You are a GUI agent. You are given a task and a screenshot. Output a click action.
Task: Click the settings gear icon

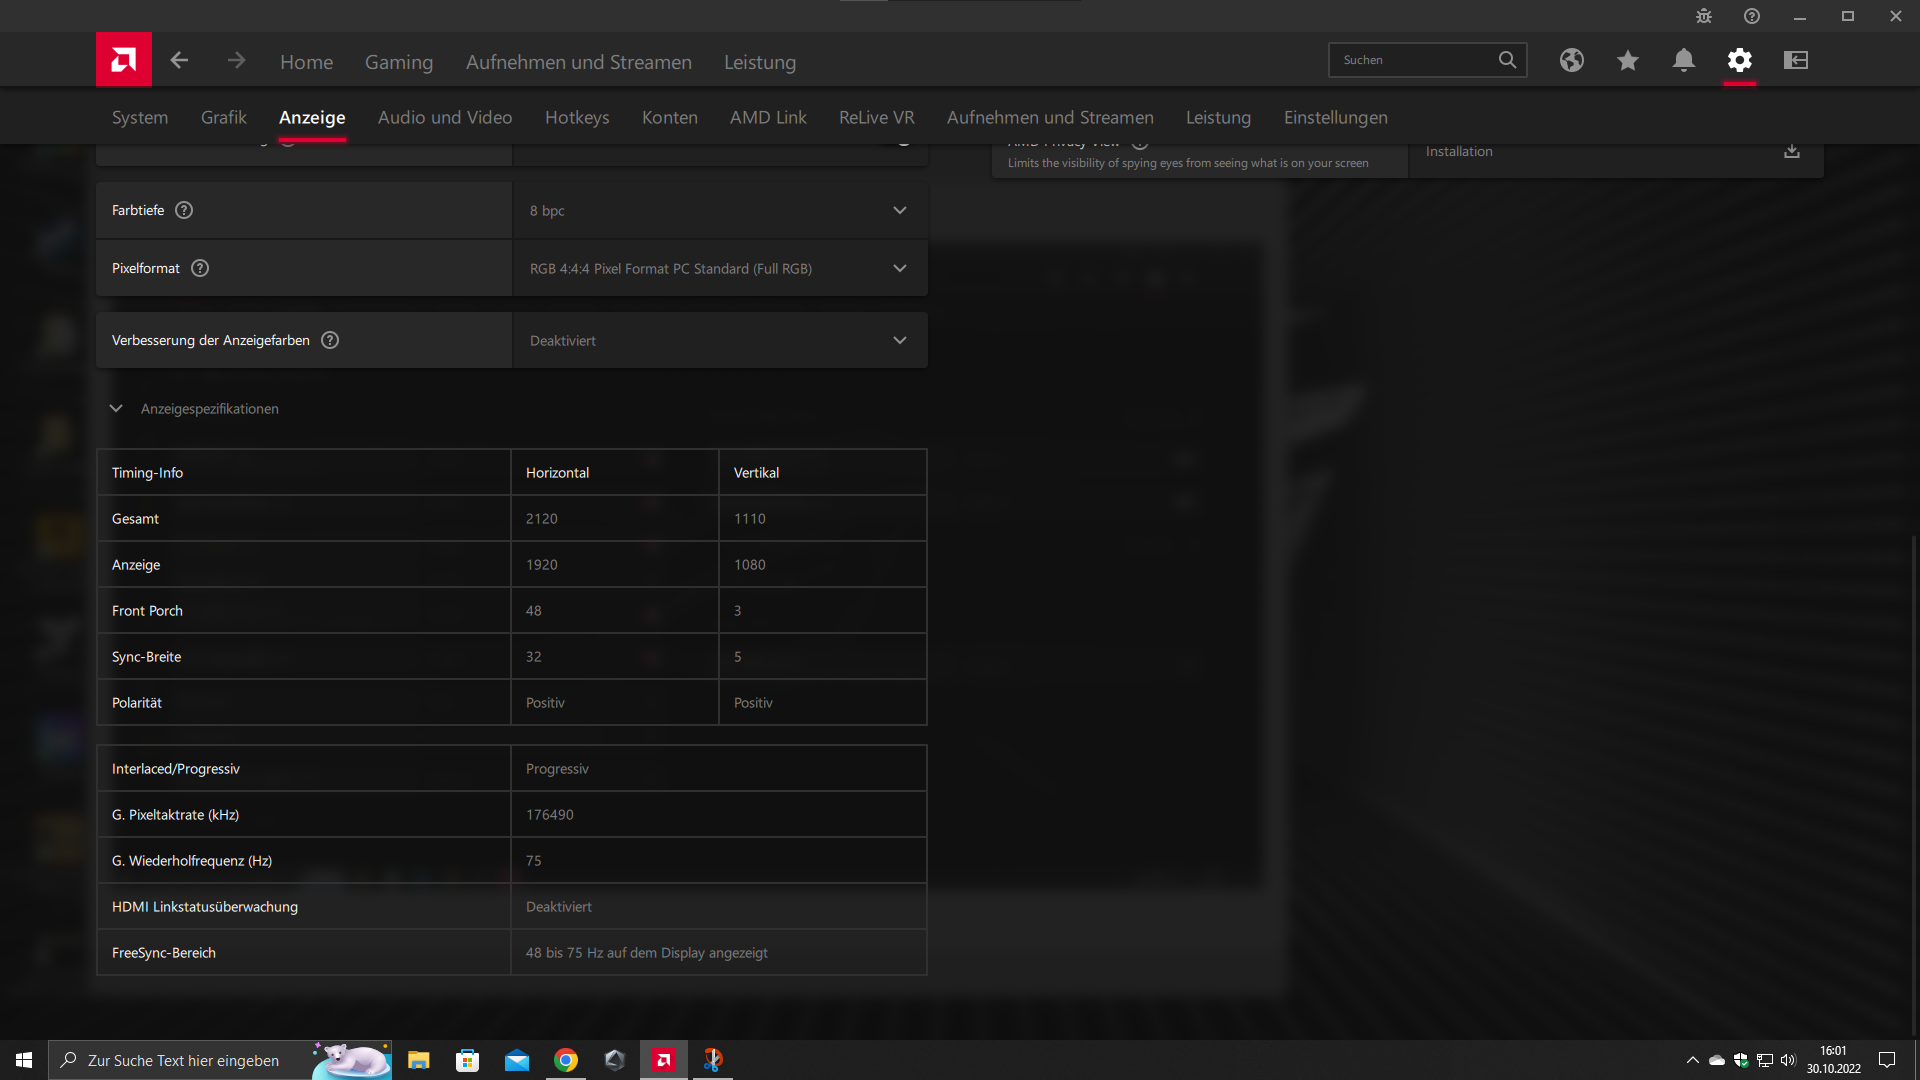[1739, 60]
